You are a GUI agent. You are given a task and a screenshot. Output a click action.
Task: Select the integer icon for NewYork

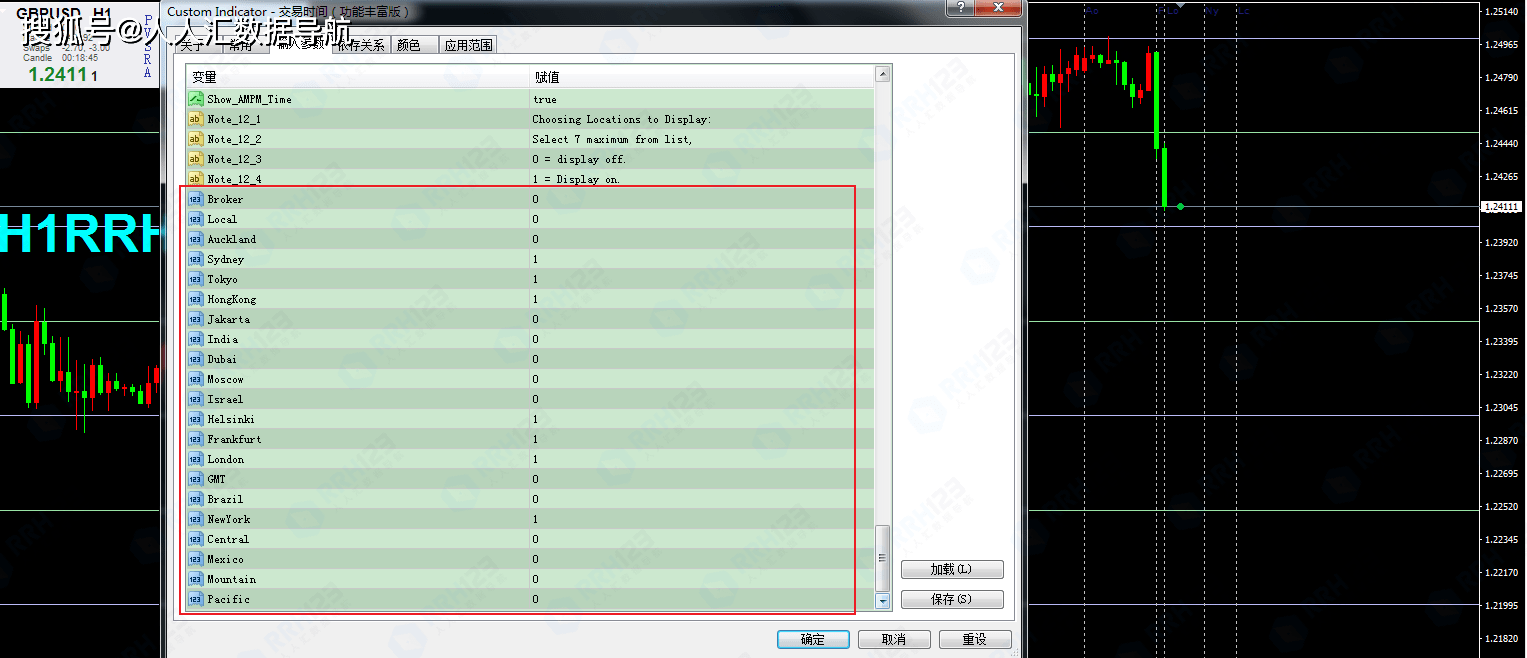tap(196, 519)
